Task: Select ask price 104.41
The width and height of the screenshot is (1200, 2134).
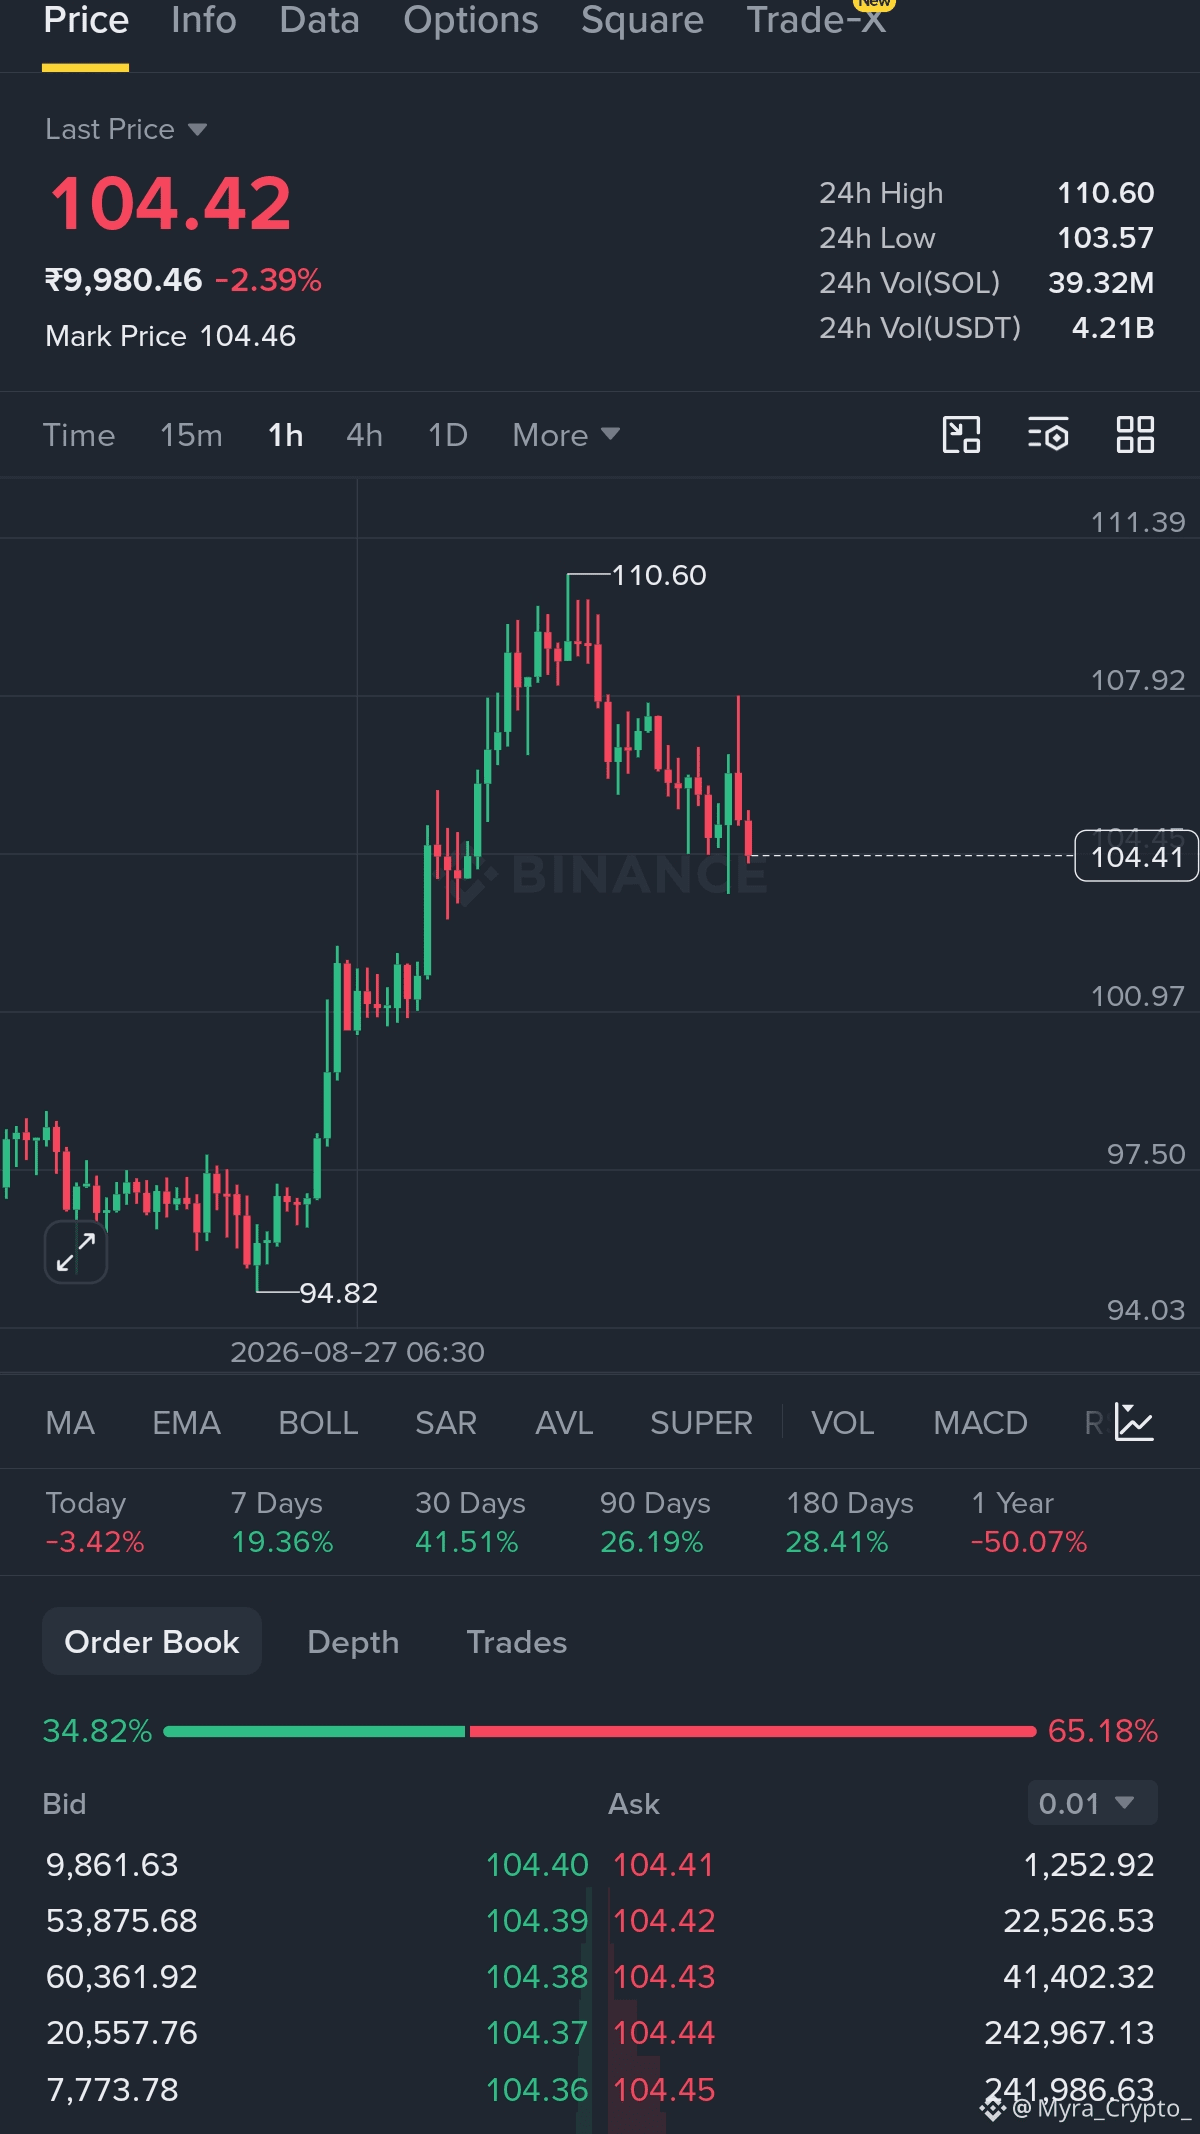Action: pos(663,1865)
